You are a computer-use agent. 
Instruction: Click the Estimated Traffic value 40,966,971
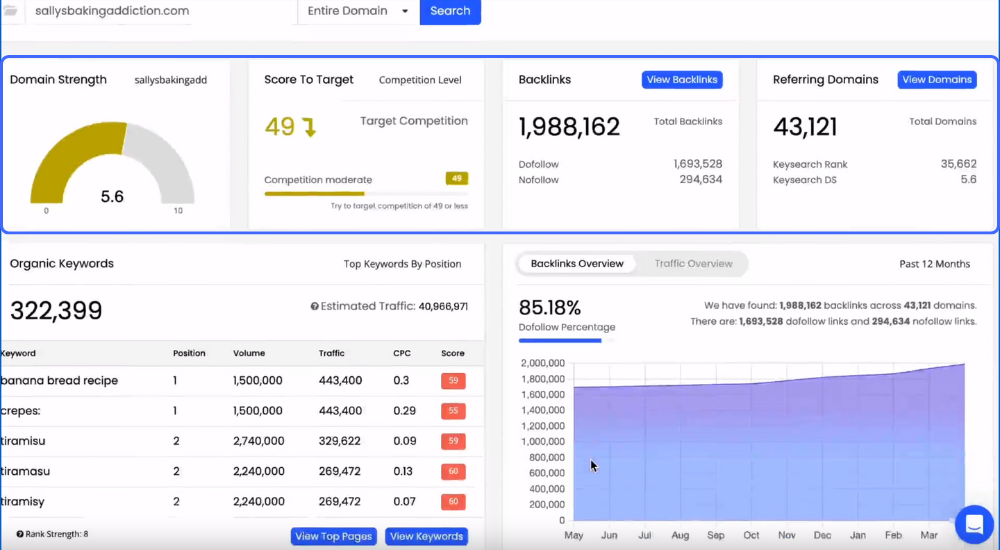(443, 306)
